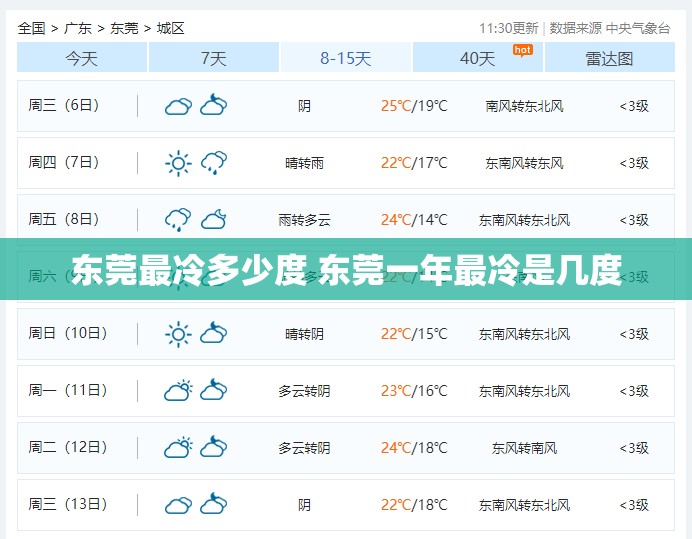Viewport: 692px width, 539px height.
Task: Open the 雷达图 tab
Action: pyautogui.click(x=609, y=57)
